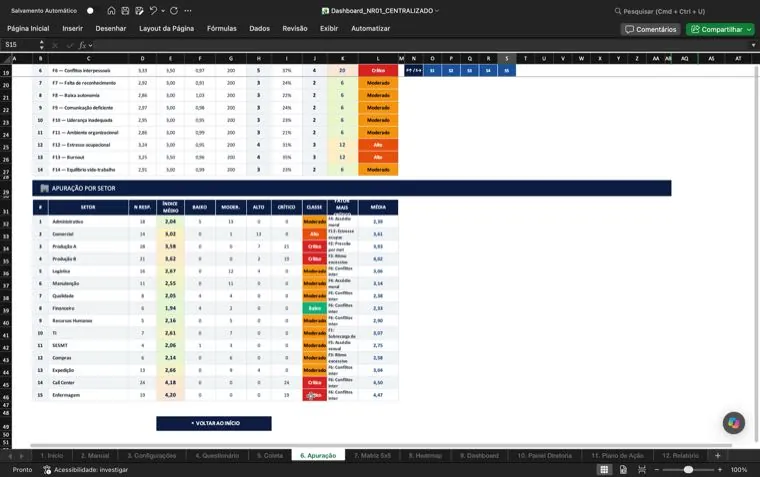Click the Comentários button
Image resolution: width=760 pixels, height=477 pixels.
click(650, 30)
